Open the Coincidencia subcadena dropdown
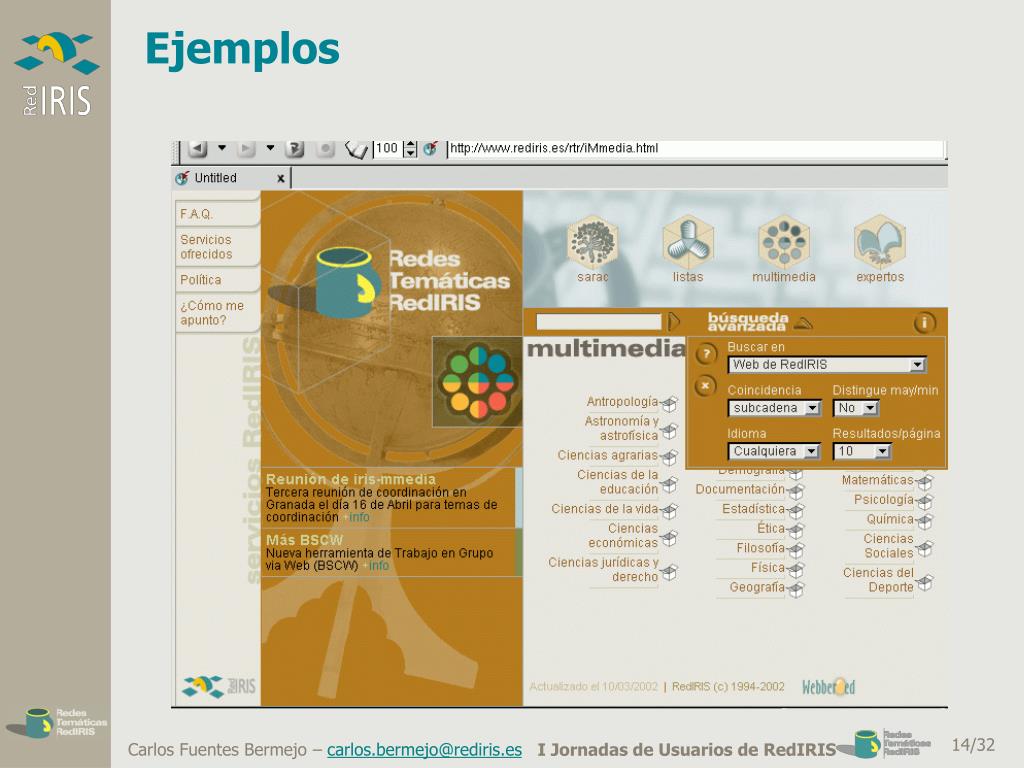This screenshot has width=1024, height=768. 774,408
